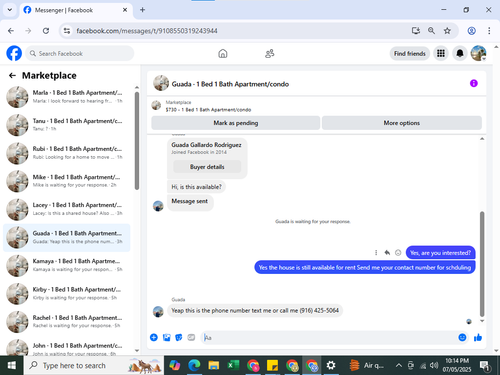Open the Lacey conversation

click(67, 209)
